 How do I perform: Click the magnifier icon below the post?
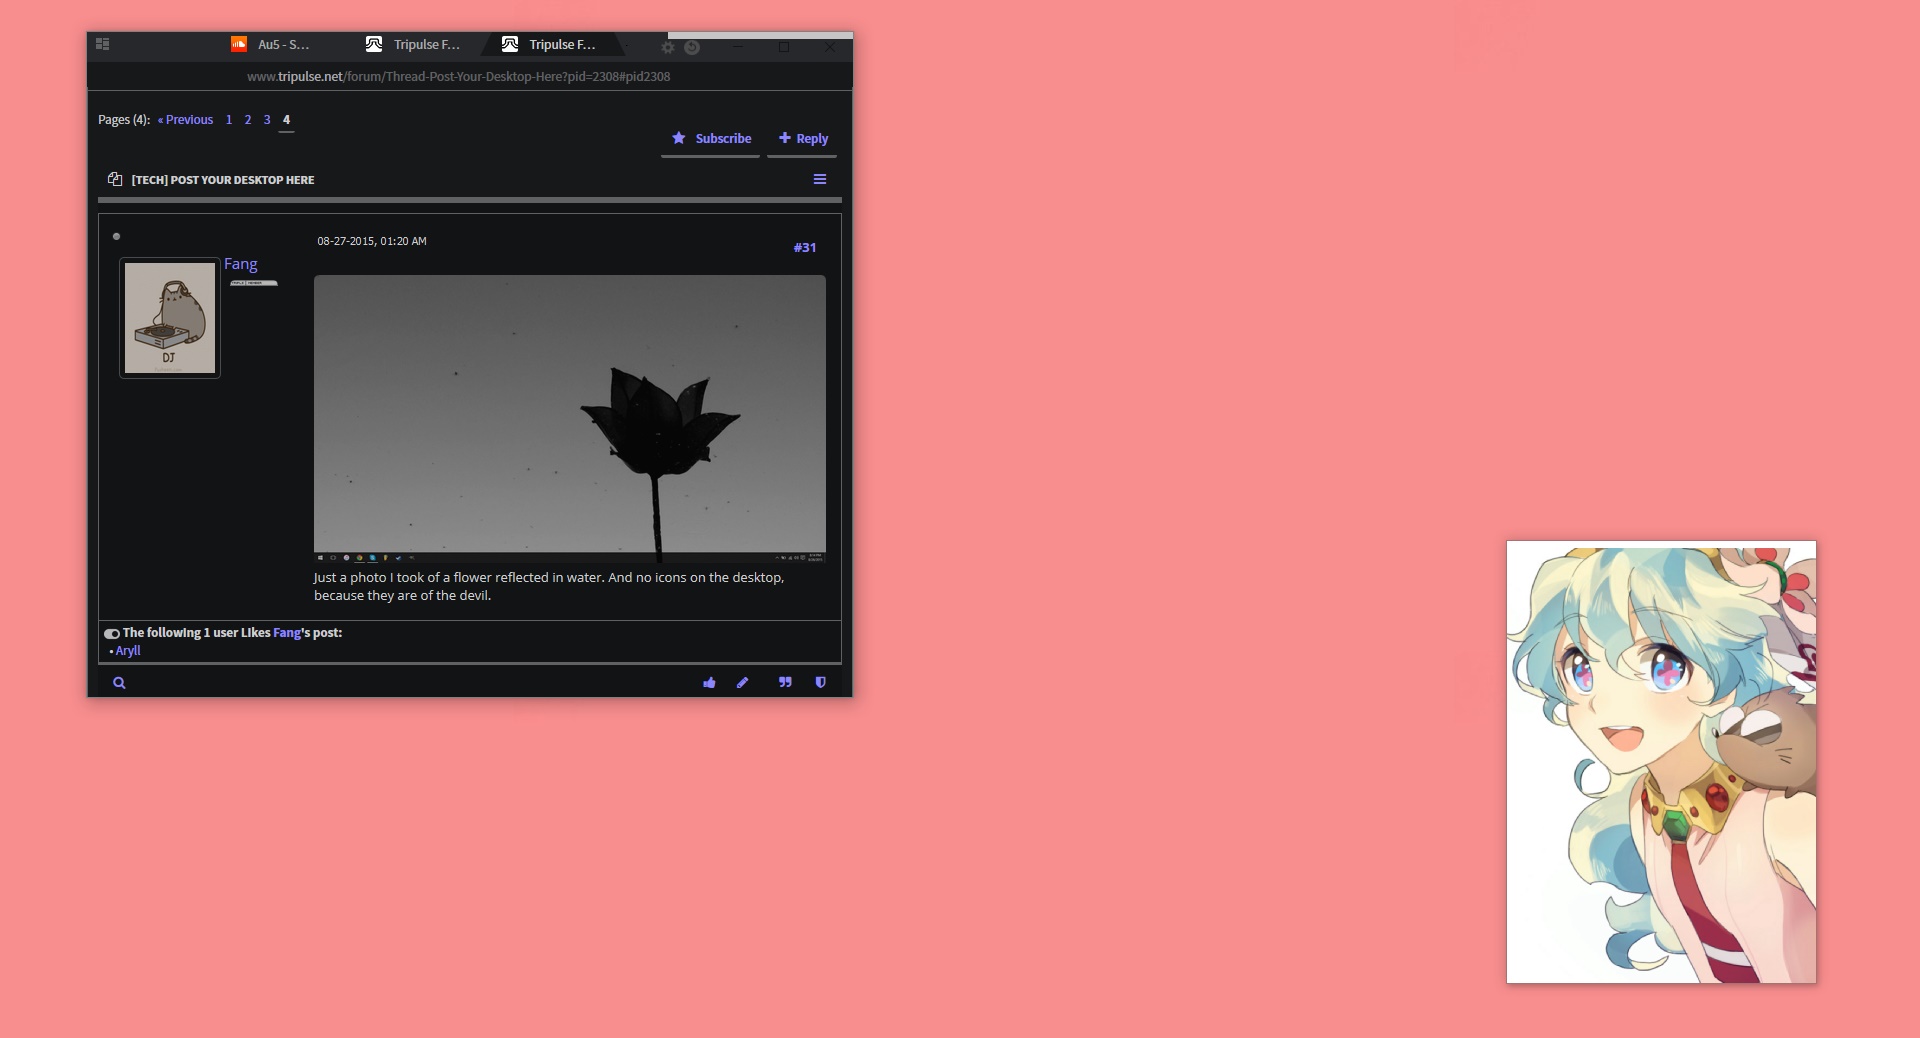pos(119,683)
